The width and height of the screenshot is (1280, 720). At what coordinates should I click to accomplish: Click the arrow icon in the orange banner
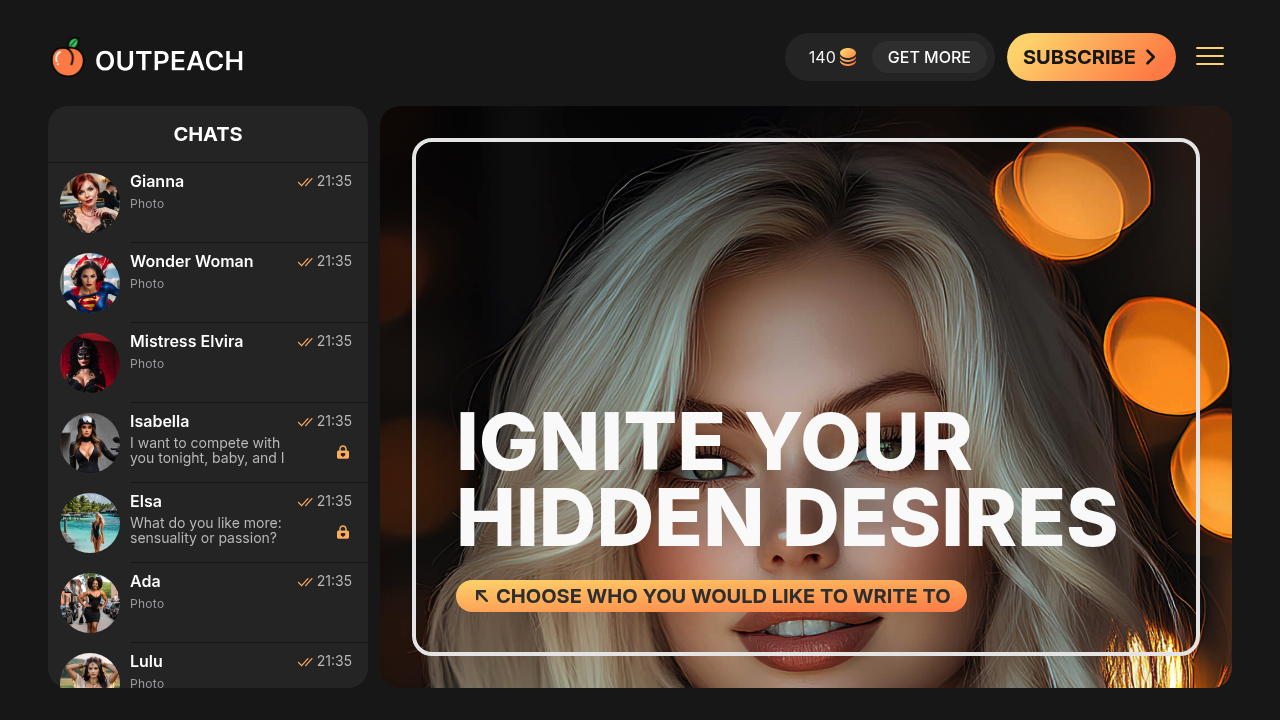coord(481,595)
